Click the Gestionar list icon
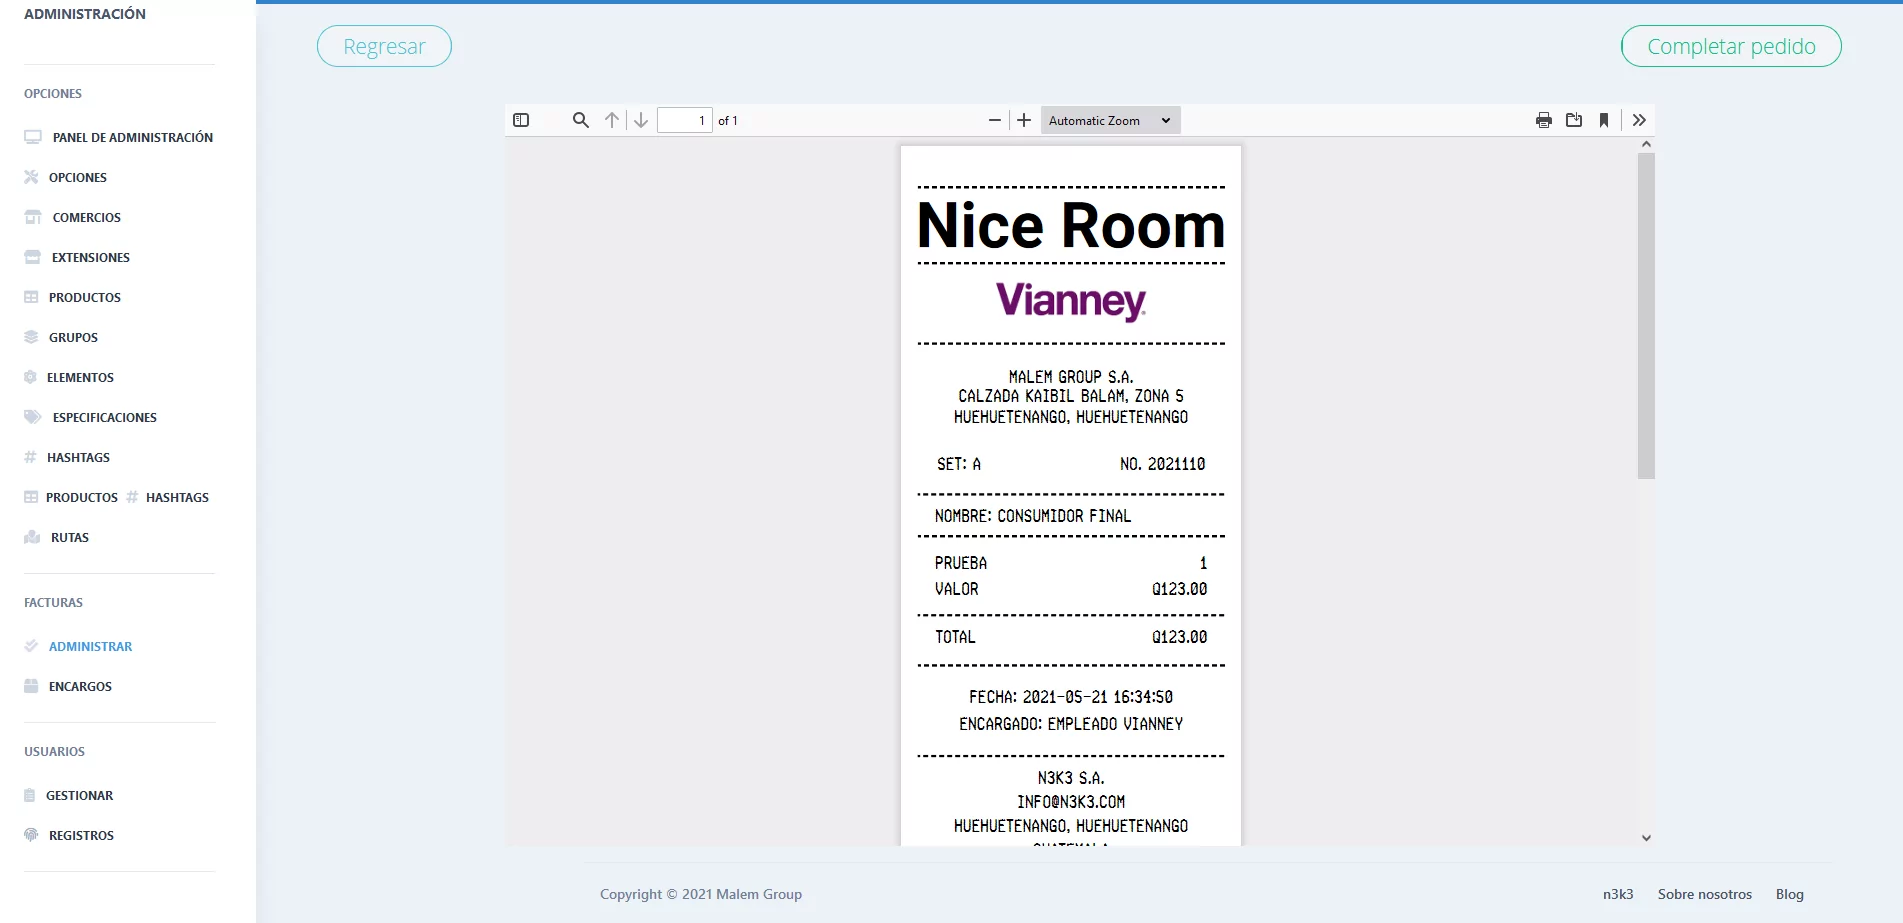 click(30, 795)
